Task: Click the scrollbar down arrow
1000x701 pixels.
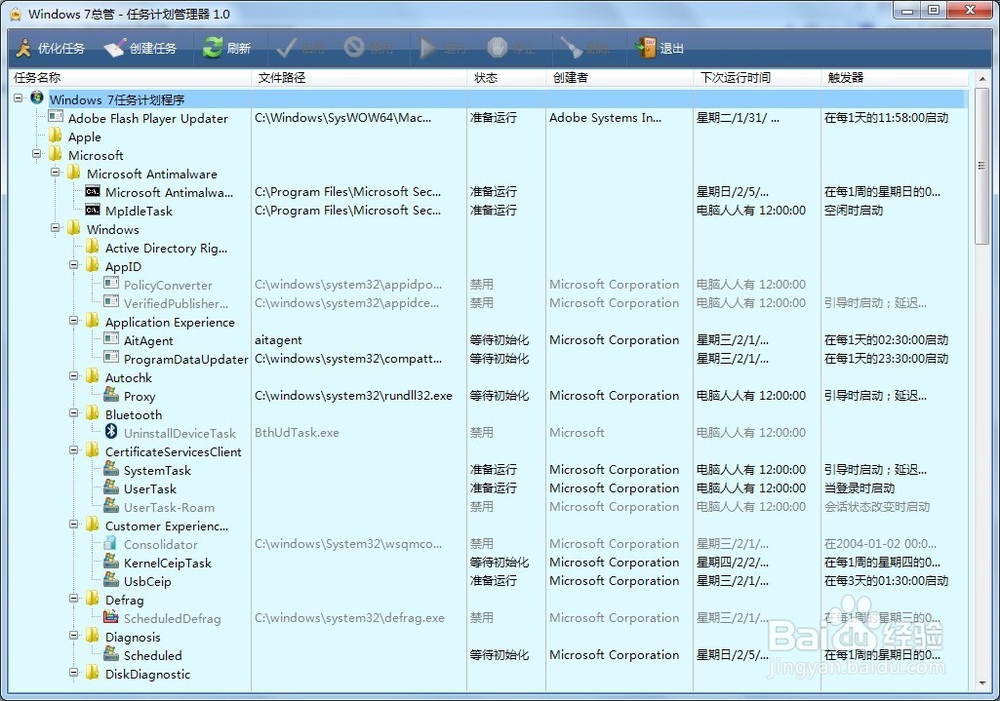Action: (982, 683)
